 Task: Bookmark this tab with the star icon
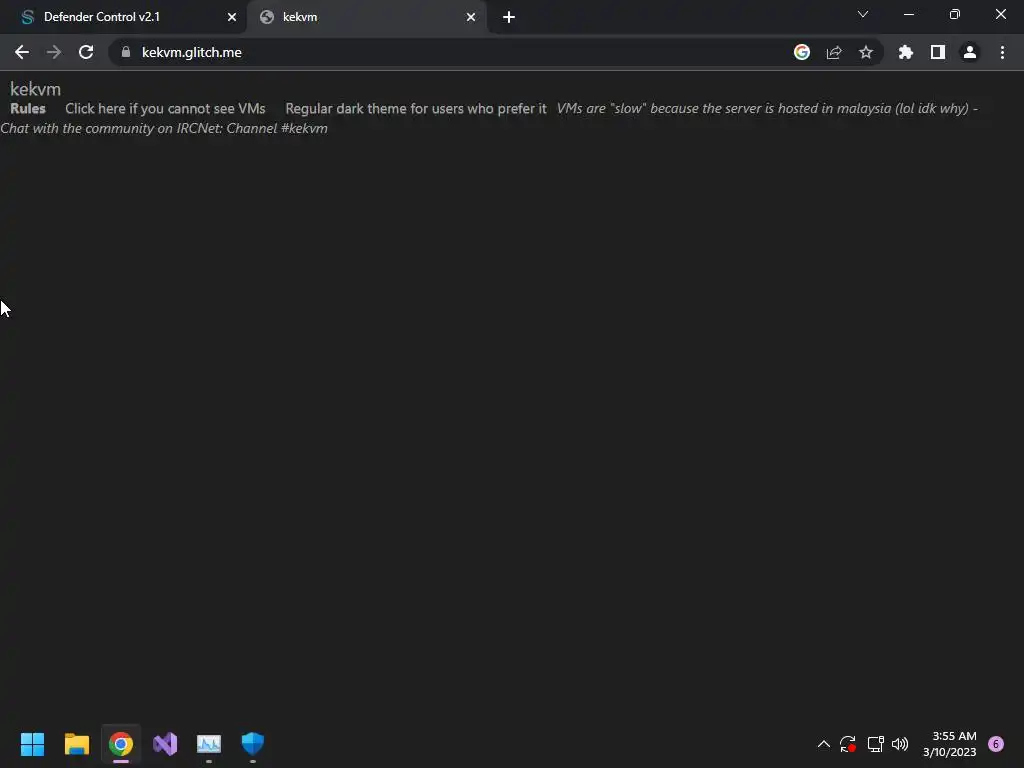click(866, 52)
